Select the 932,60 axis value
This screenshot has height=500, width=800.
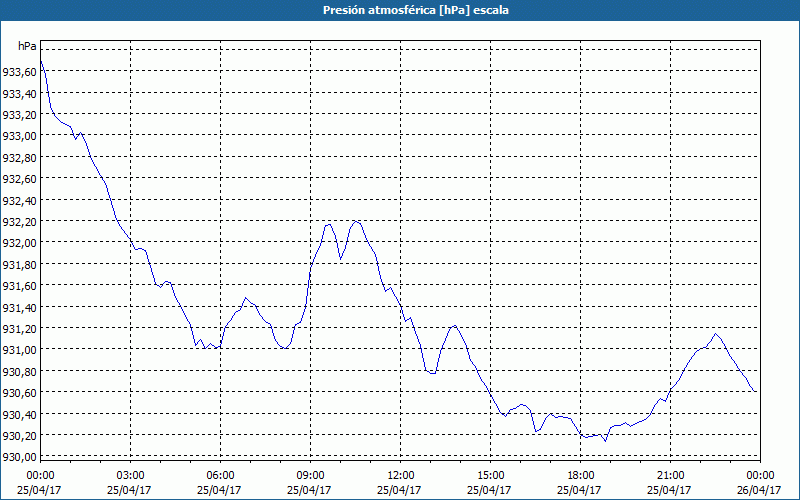[19, 179]
